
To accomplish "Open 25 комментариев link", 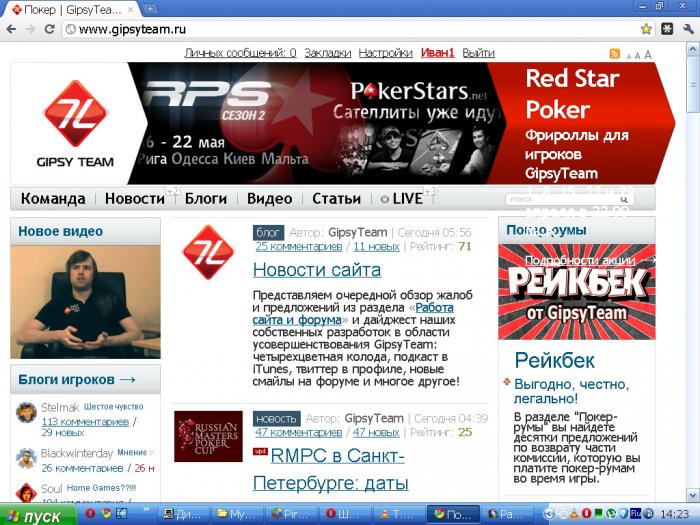I will coord(299,246).
